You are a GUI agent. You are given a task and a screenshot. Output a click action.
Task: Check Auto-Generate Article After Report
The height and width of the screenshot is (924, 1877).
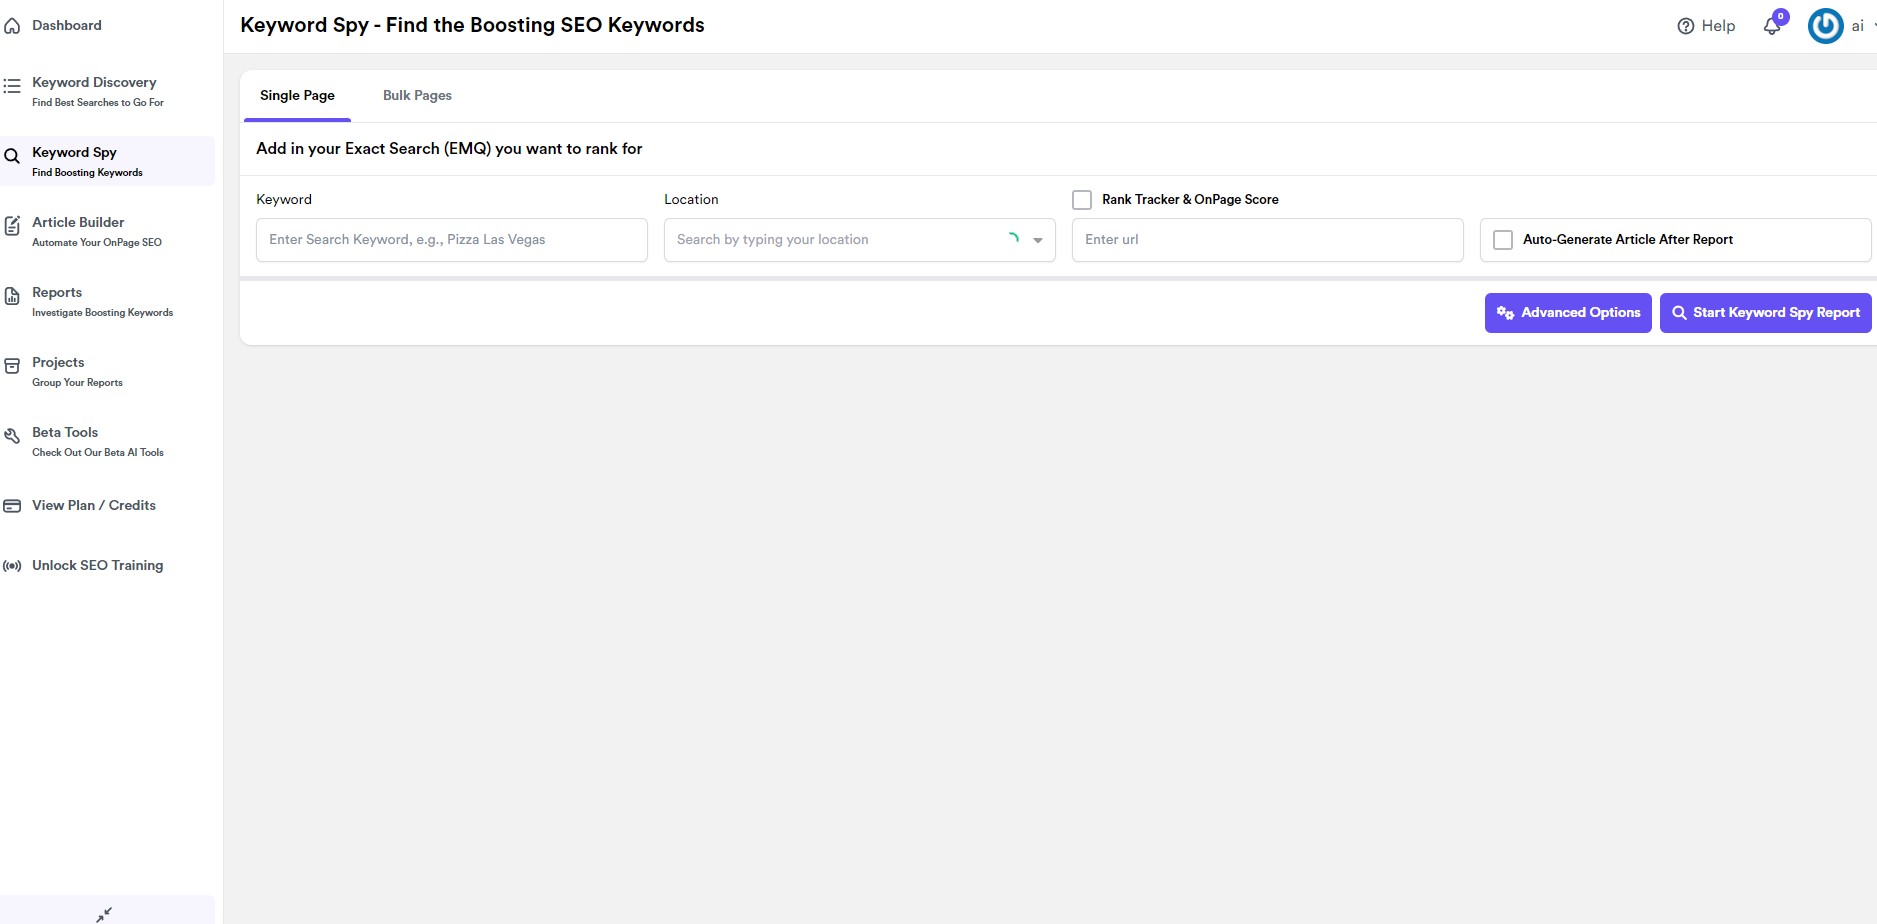[1503, 240]
